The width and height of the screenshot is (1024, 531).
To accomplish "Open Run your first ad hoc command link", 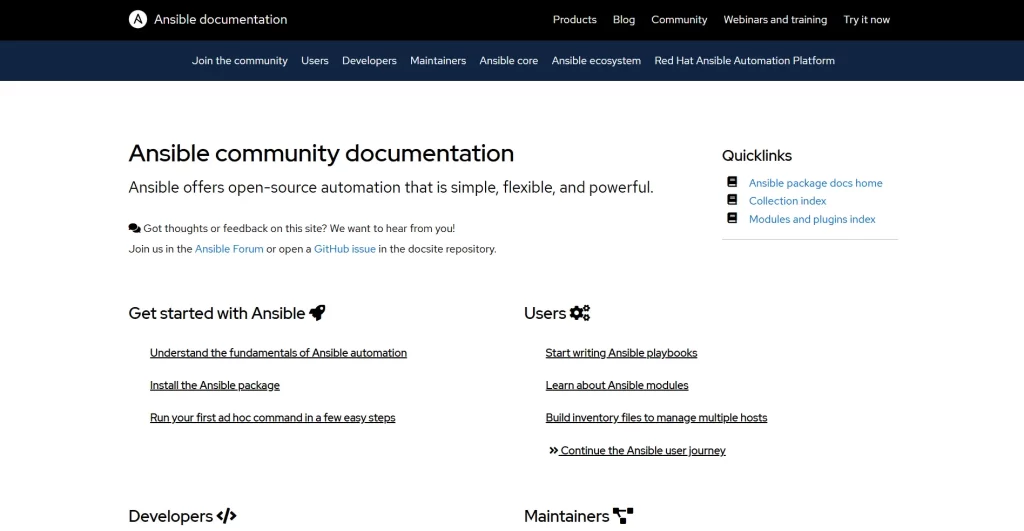I will click(272, 417).
